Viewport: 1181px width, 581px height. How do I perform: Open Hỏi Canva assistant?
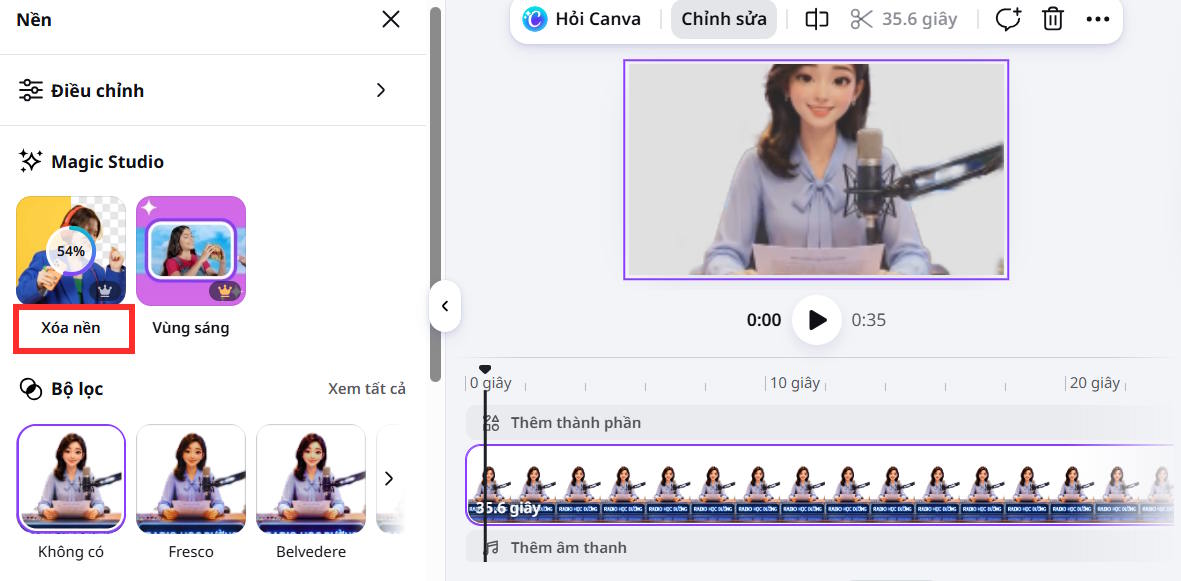[x=581, y=19]
